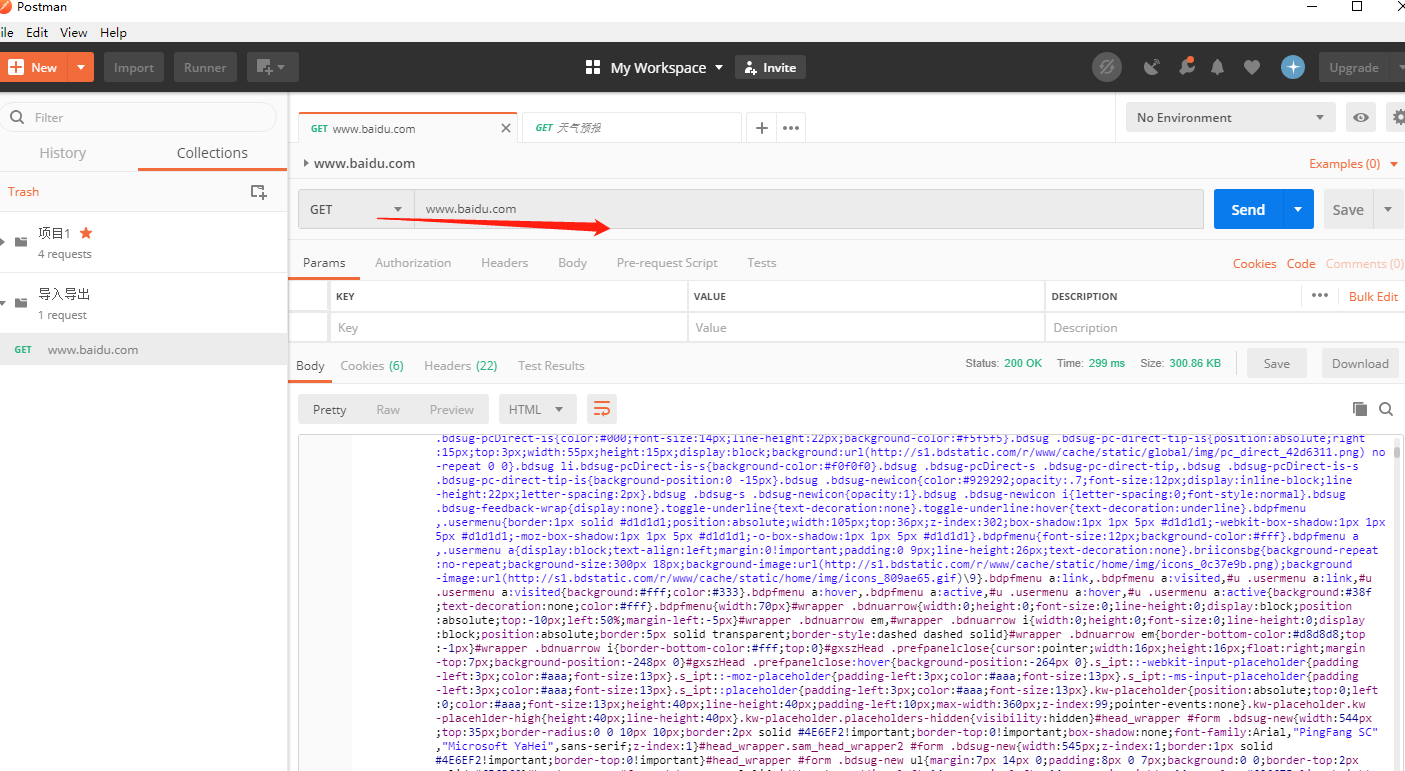Click the satellite interceptor icon

1152,67
